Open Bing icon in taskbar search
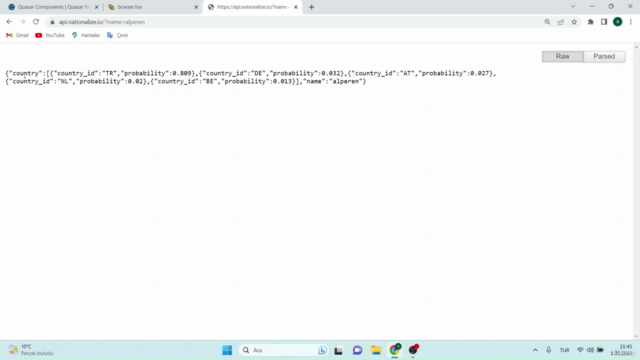This screenshot has height=360, width=640. [322, 350]
